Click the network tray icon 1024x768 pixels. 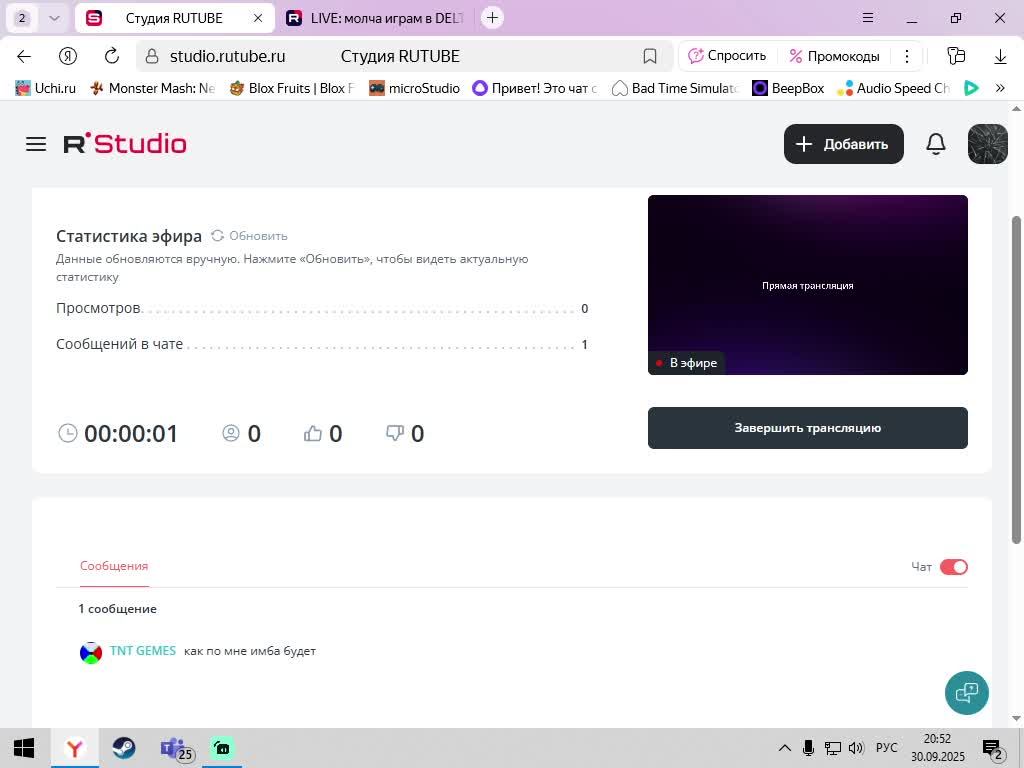pyautogui.click(x=832, y=748)
